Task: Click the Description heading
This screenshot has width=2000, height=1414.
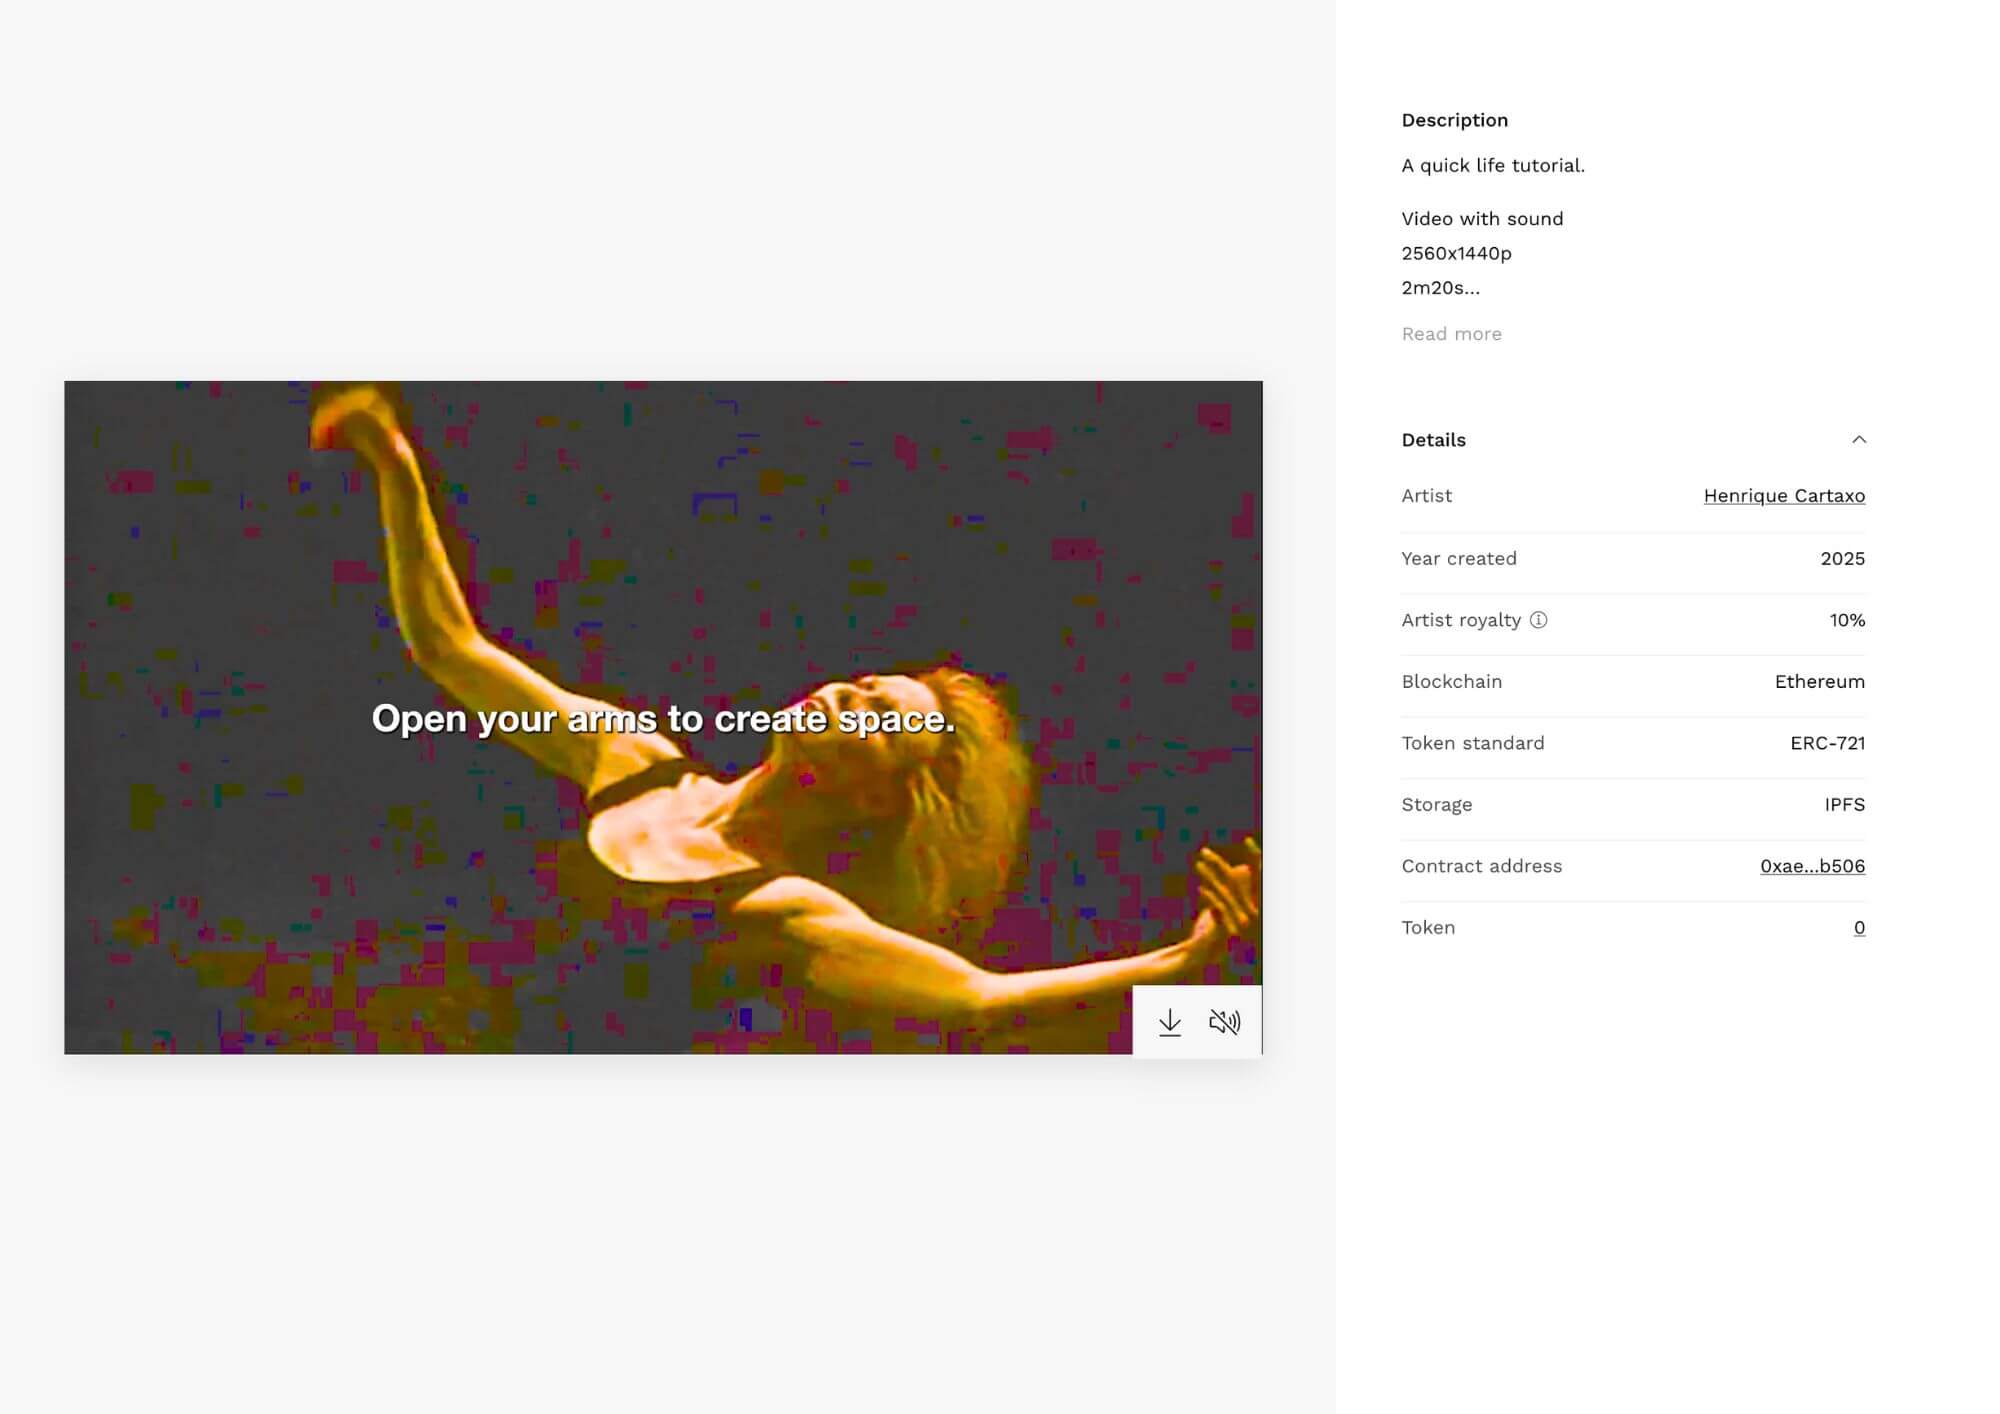Action: tap(1454, 120)
